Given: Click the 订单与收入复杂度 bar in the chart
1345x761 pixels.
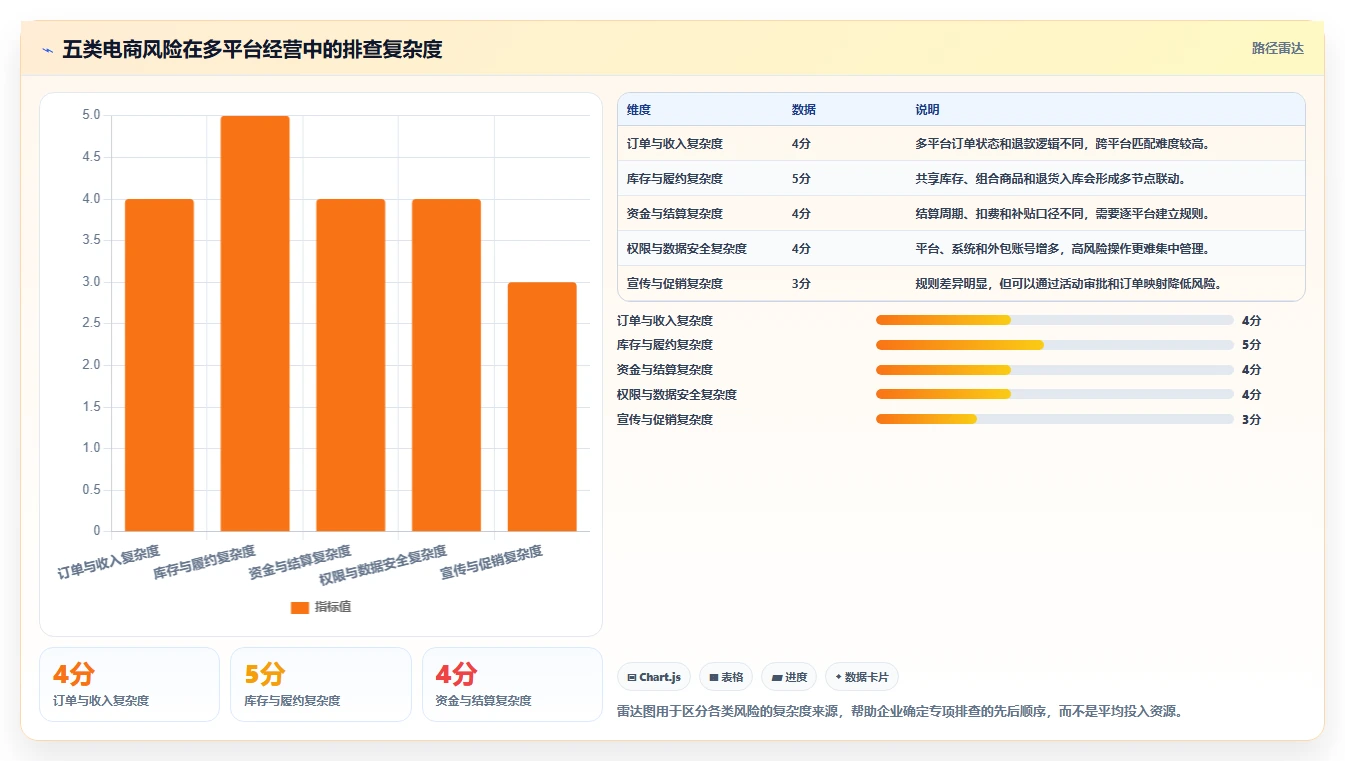Looking at the screenshot, I should click(159, 365).
